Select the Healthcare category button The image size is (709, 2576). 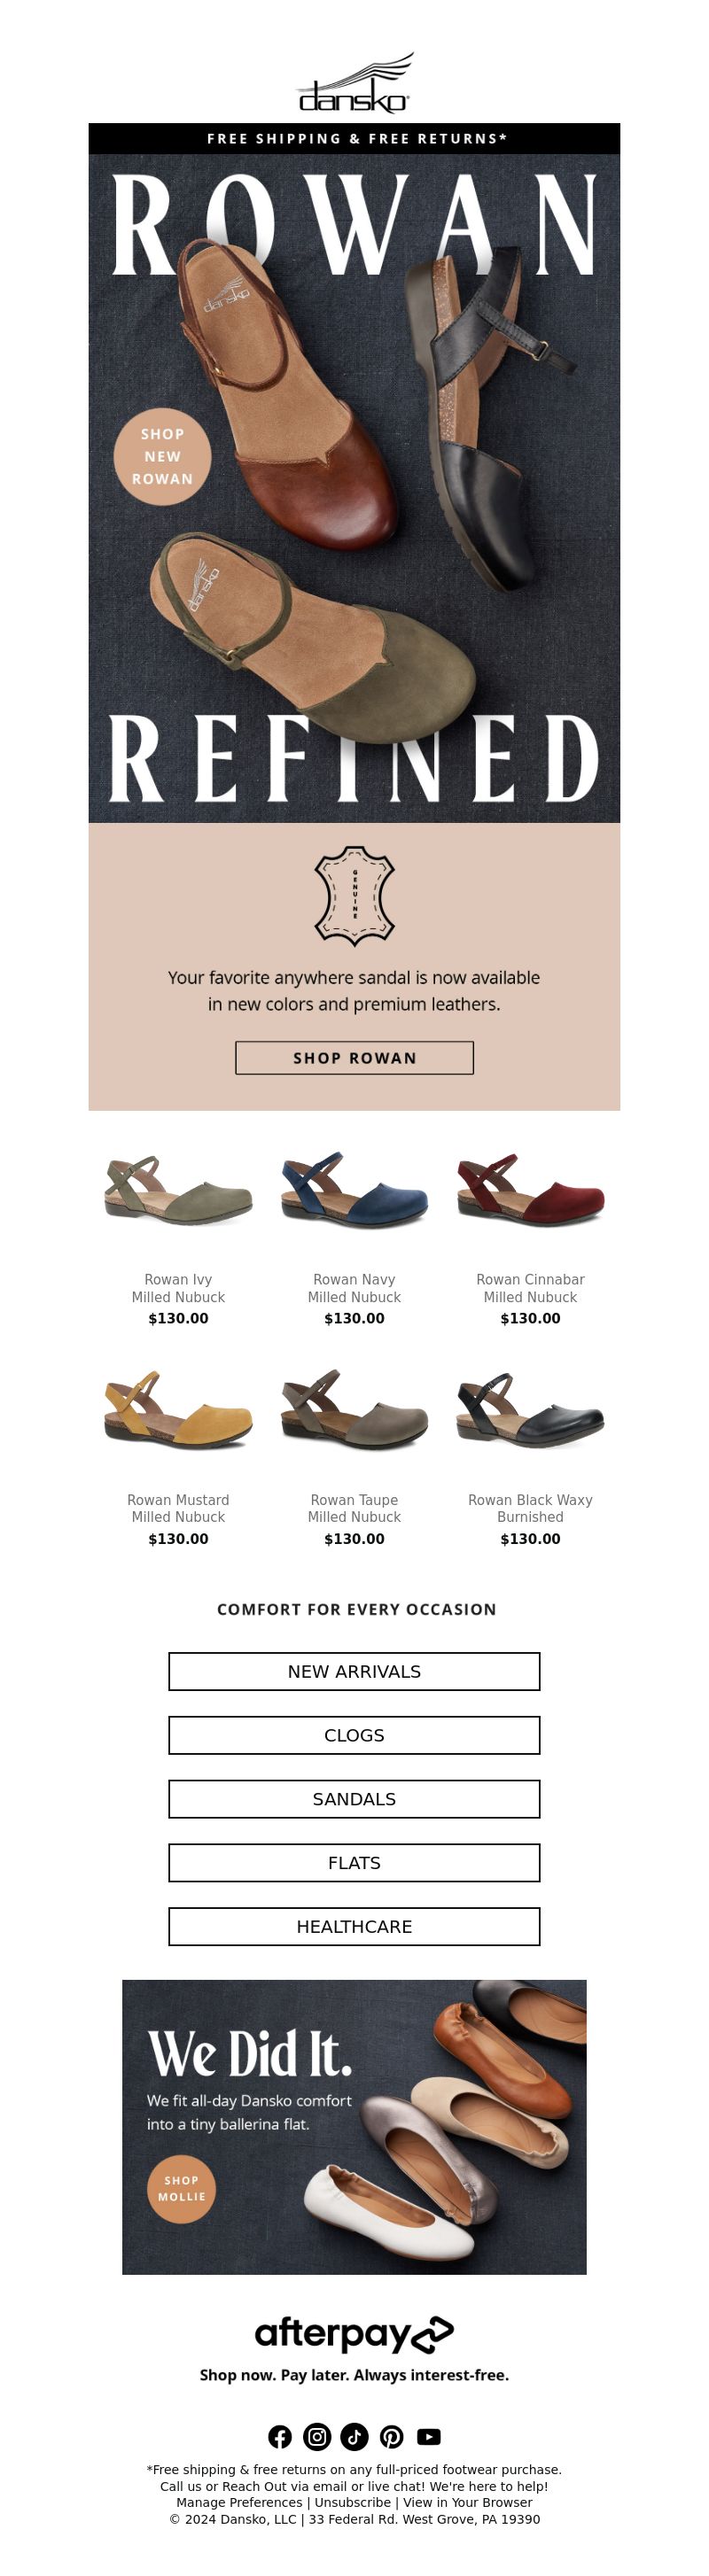354,1926
